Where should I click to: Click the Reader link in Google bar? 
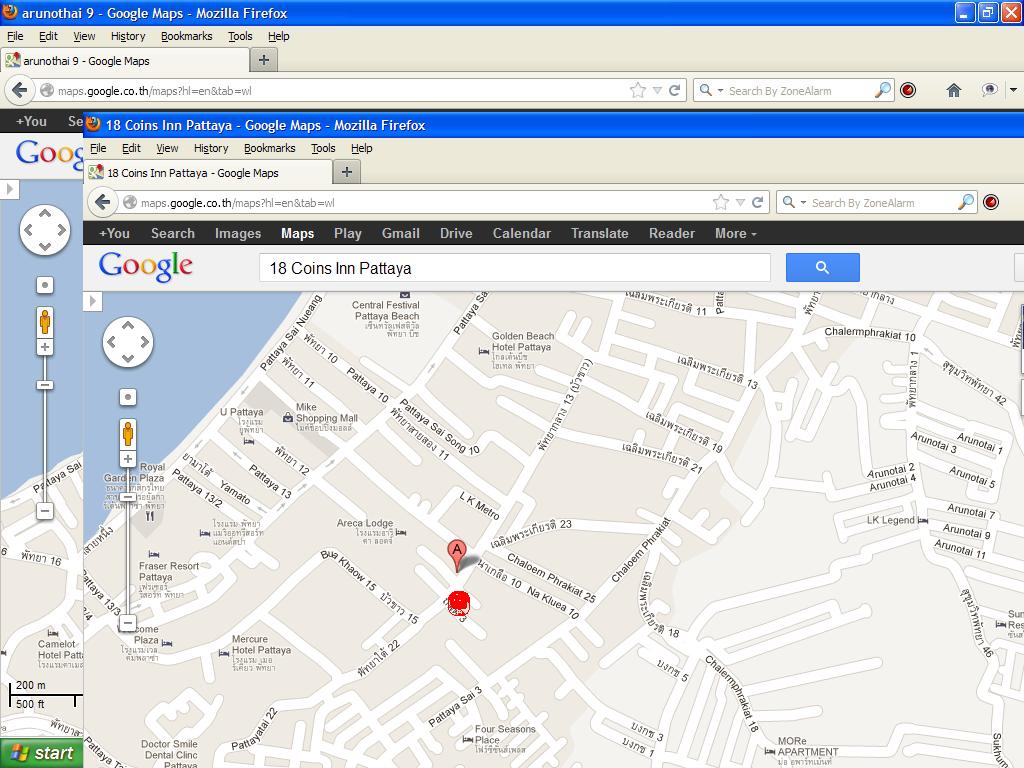[x=671, y=233]
